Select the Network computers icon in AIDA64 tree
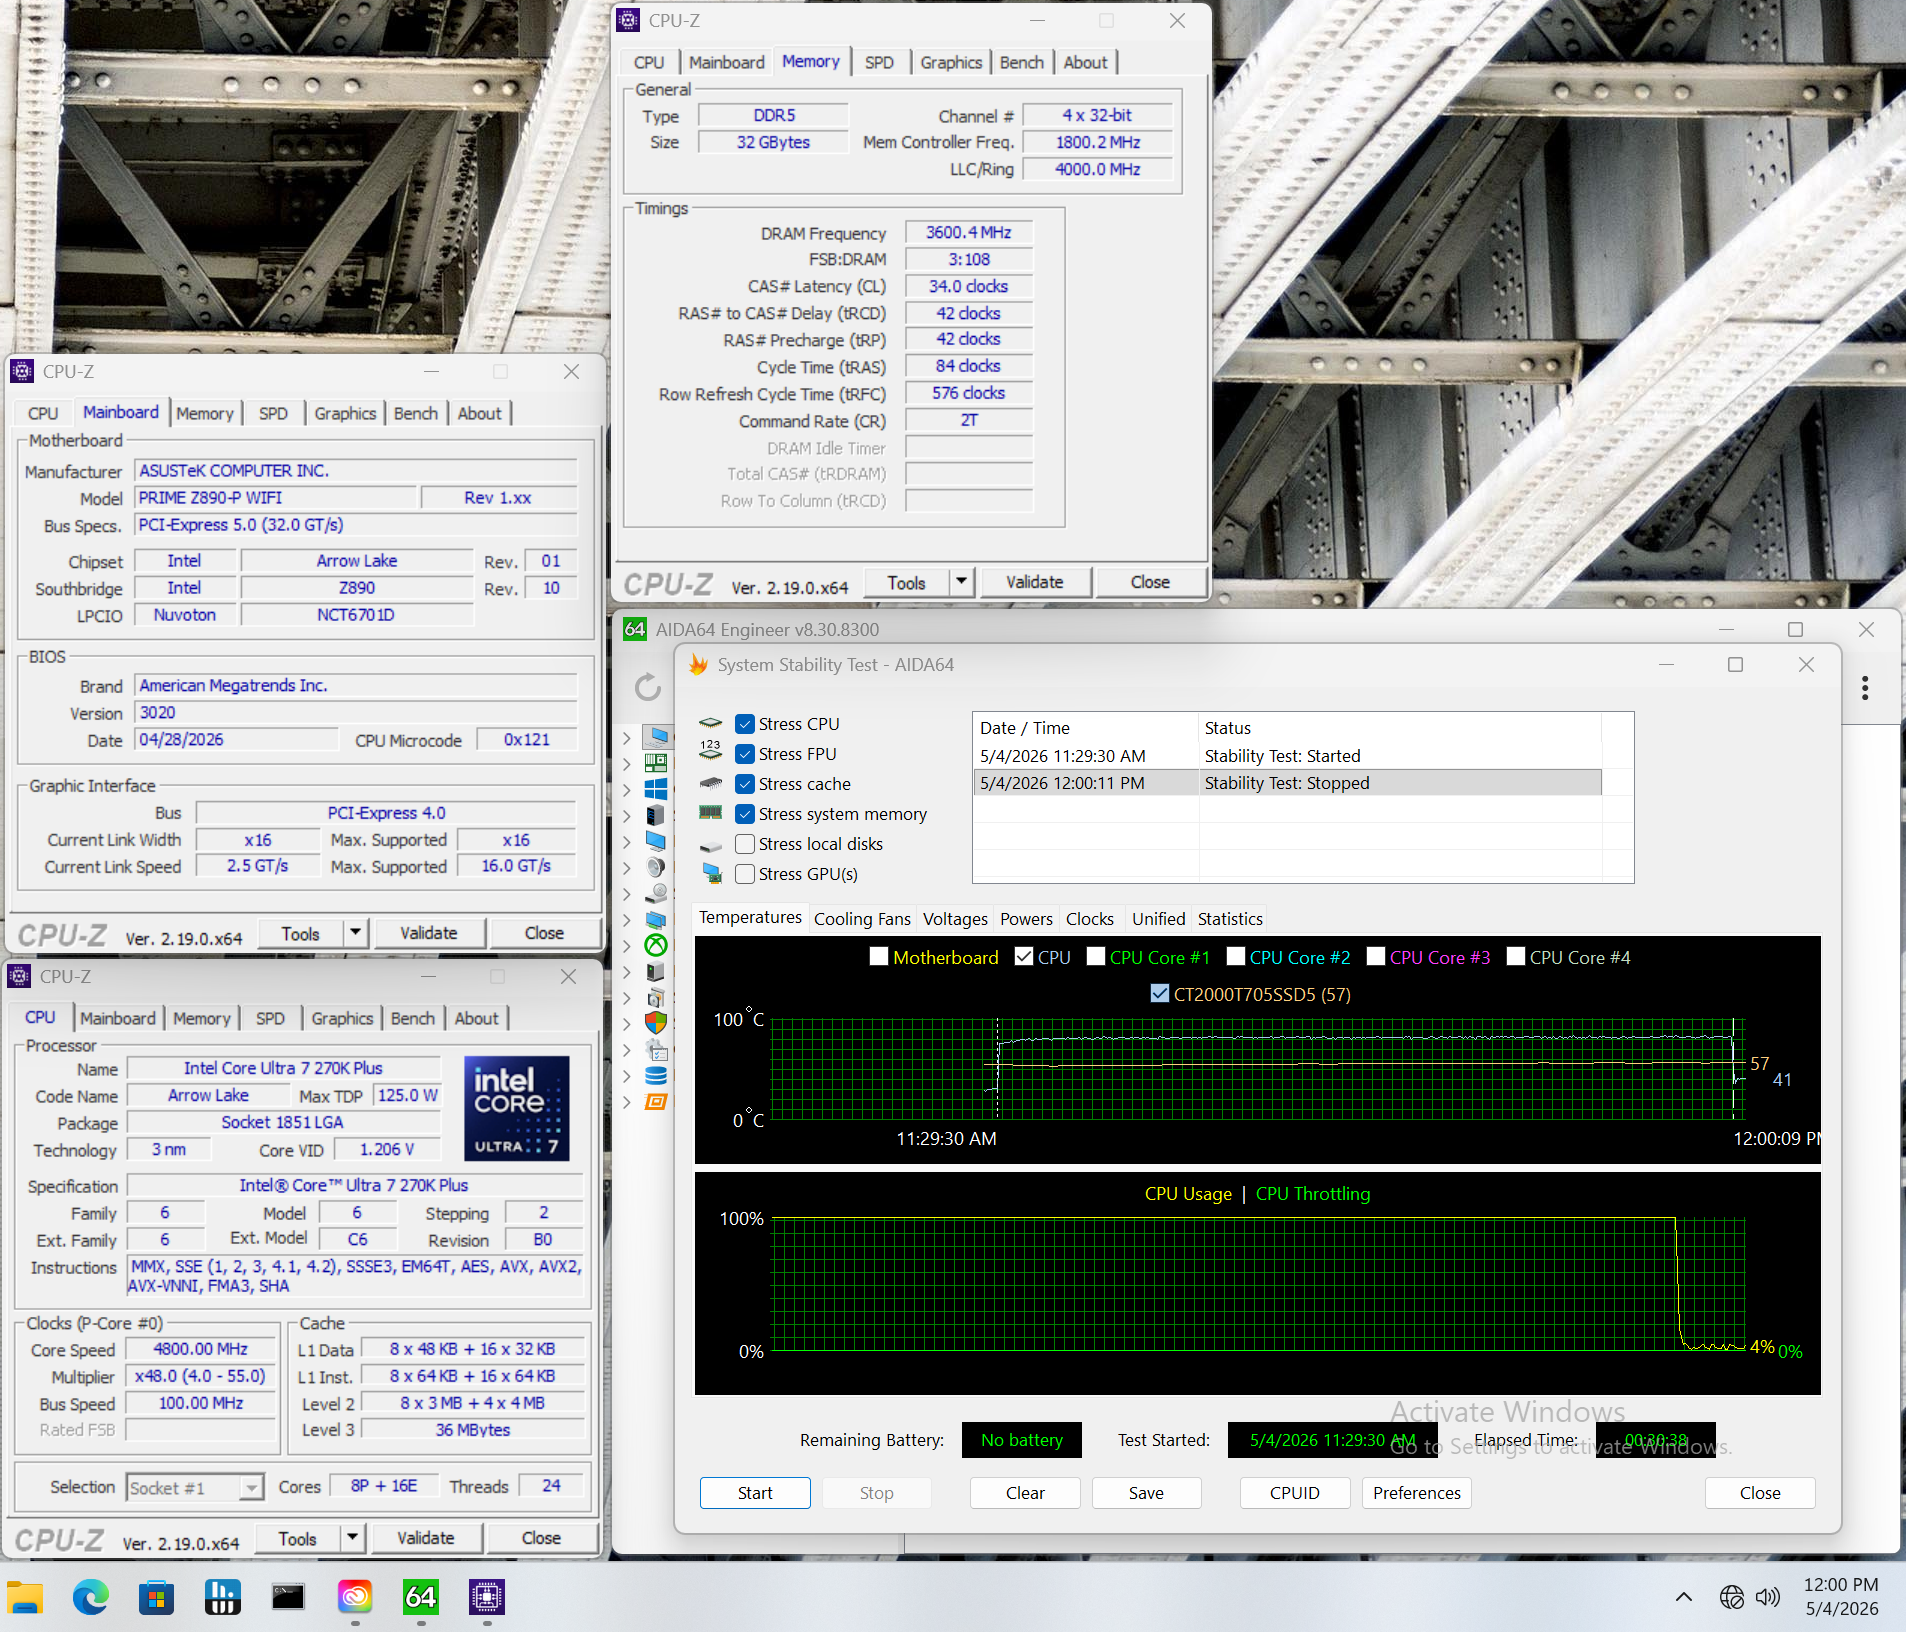The image size is (1906, 1632). pos(656,920)
